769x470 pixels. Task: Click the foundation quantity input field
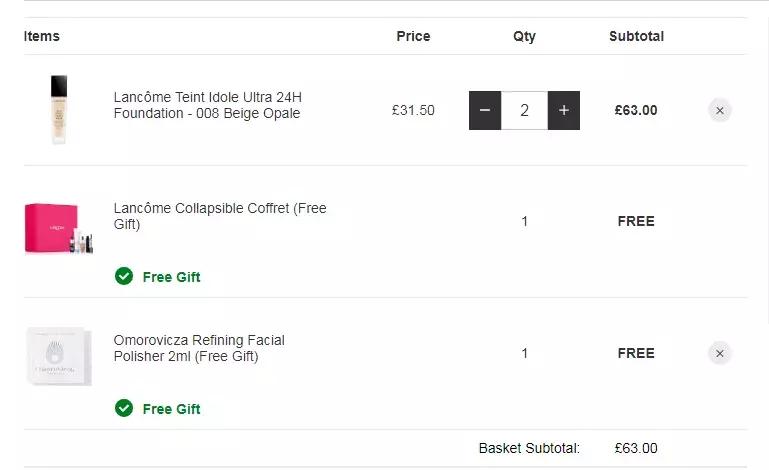pos(524,110)
